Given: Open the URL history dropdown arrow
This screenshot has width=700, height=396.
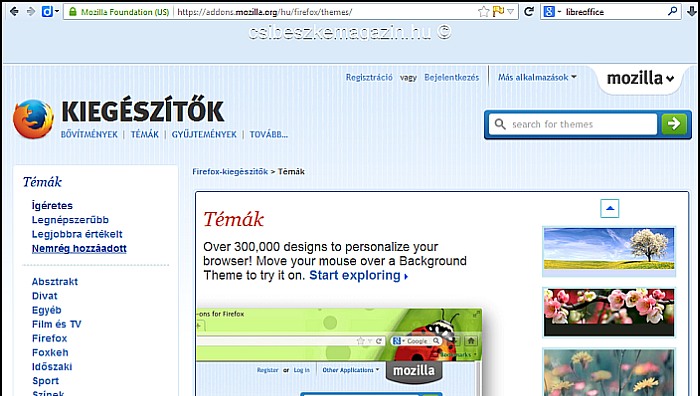Looking at the screenshot, I should pos(511,12).
